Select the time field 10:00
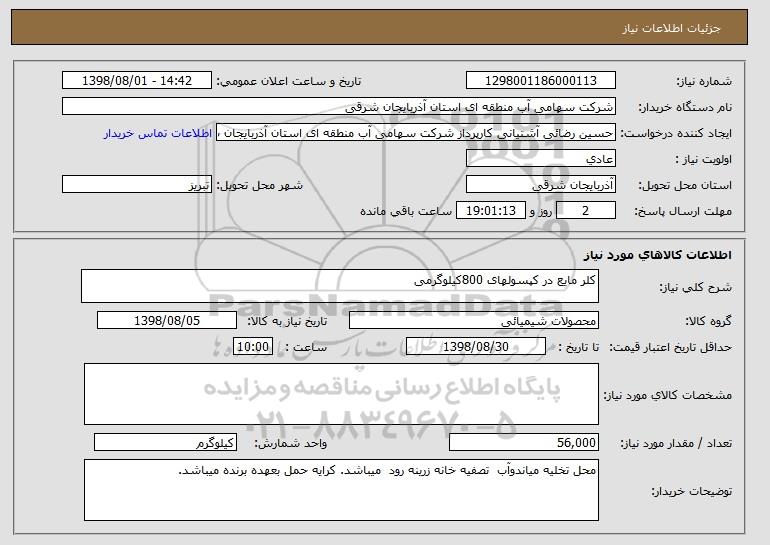 tap(253, 347)
